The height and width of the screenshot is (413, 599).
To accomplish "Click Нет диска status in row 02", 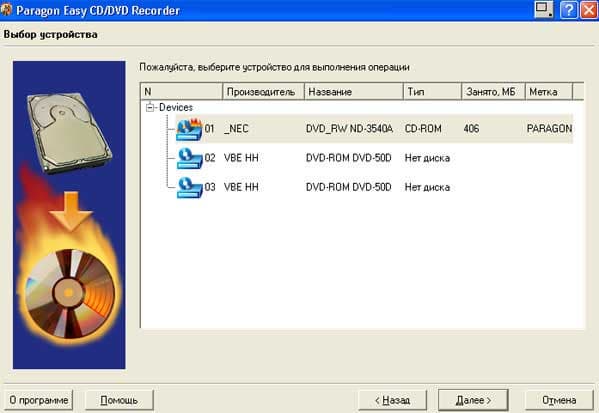I will coord(427,158).
